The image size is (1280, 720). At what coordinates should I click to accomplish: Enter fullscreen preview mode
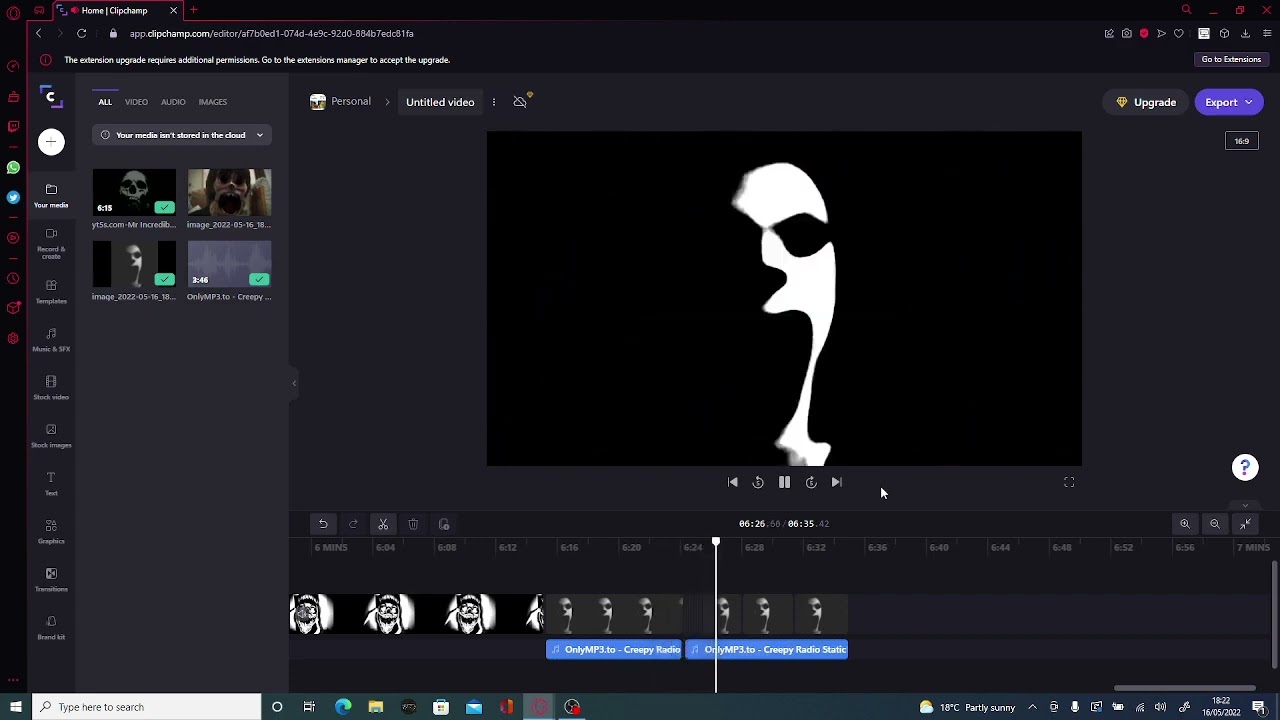click(x=1069, y=482)
